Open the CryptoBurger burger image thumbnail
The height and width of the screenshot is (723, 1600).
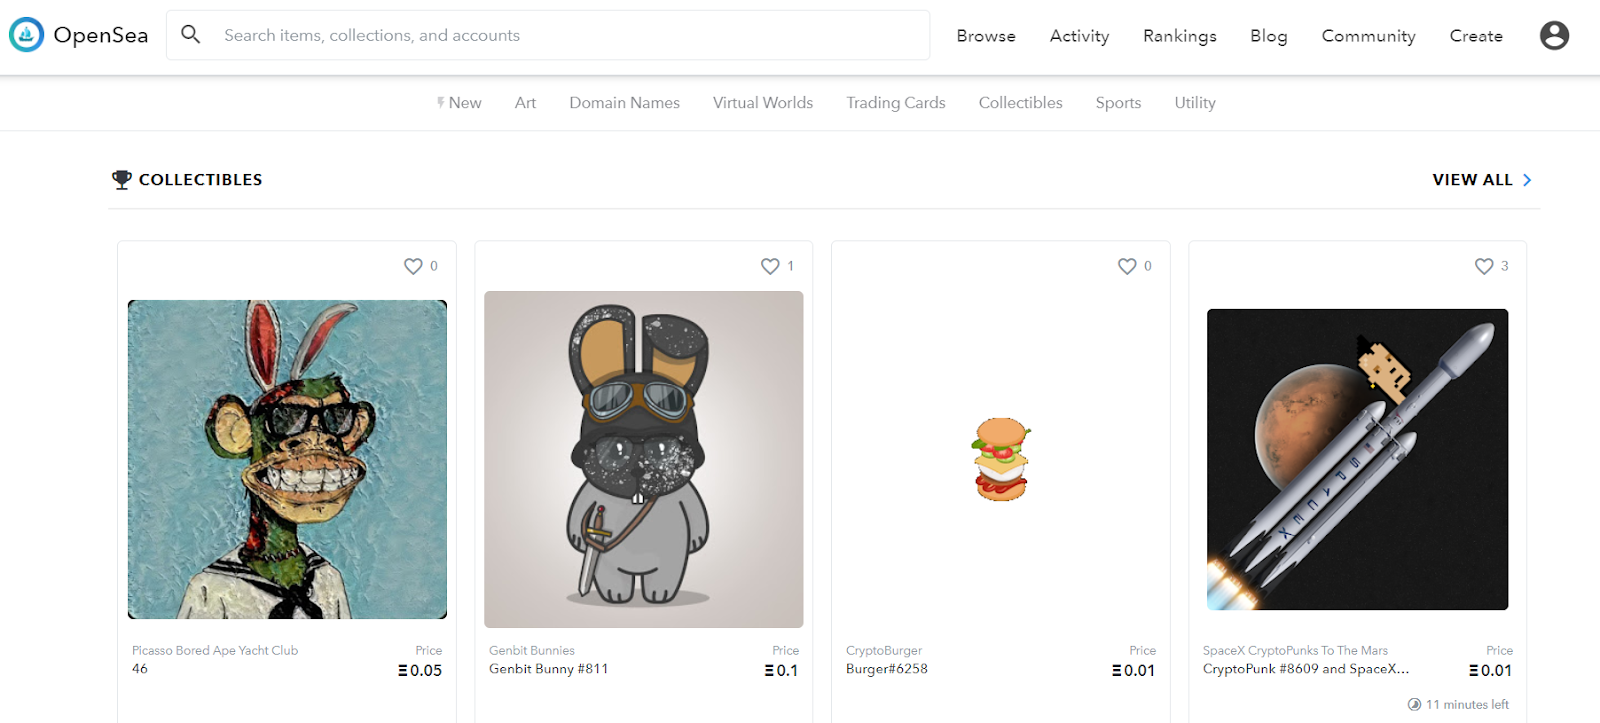pos(1001,459)
